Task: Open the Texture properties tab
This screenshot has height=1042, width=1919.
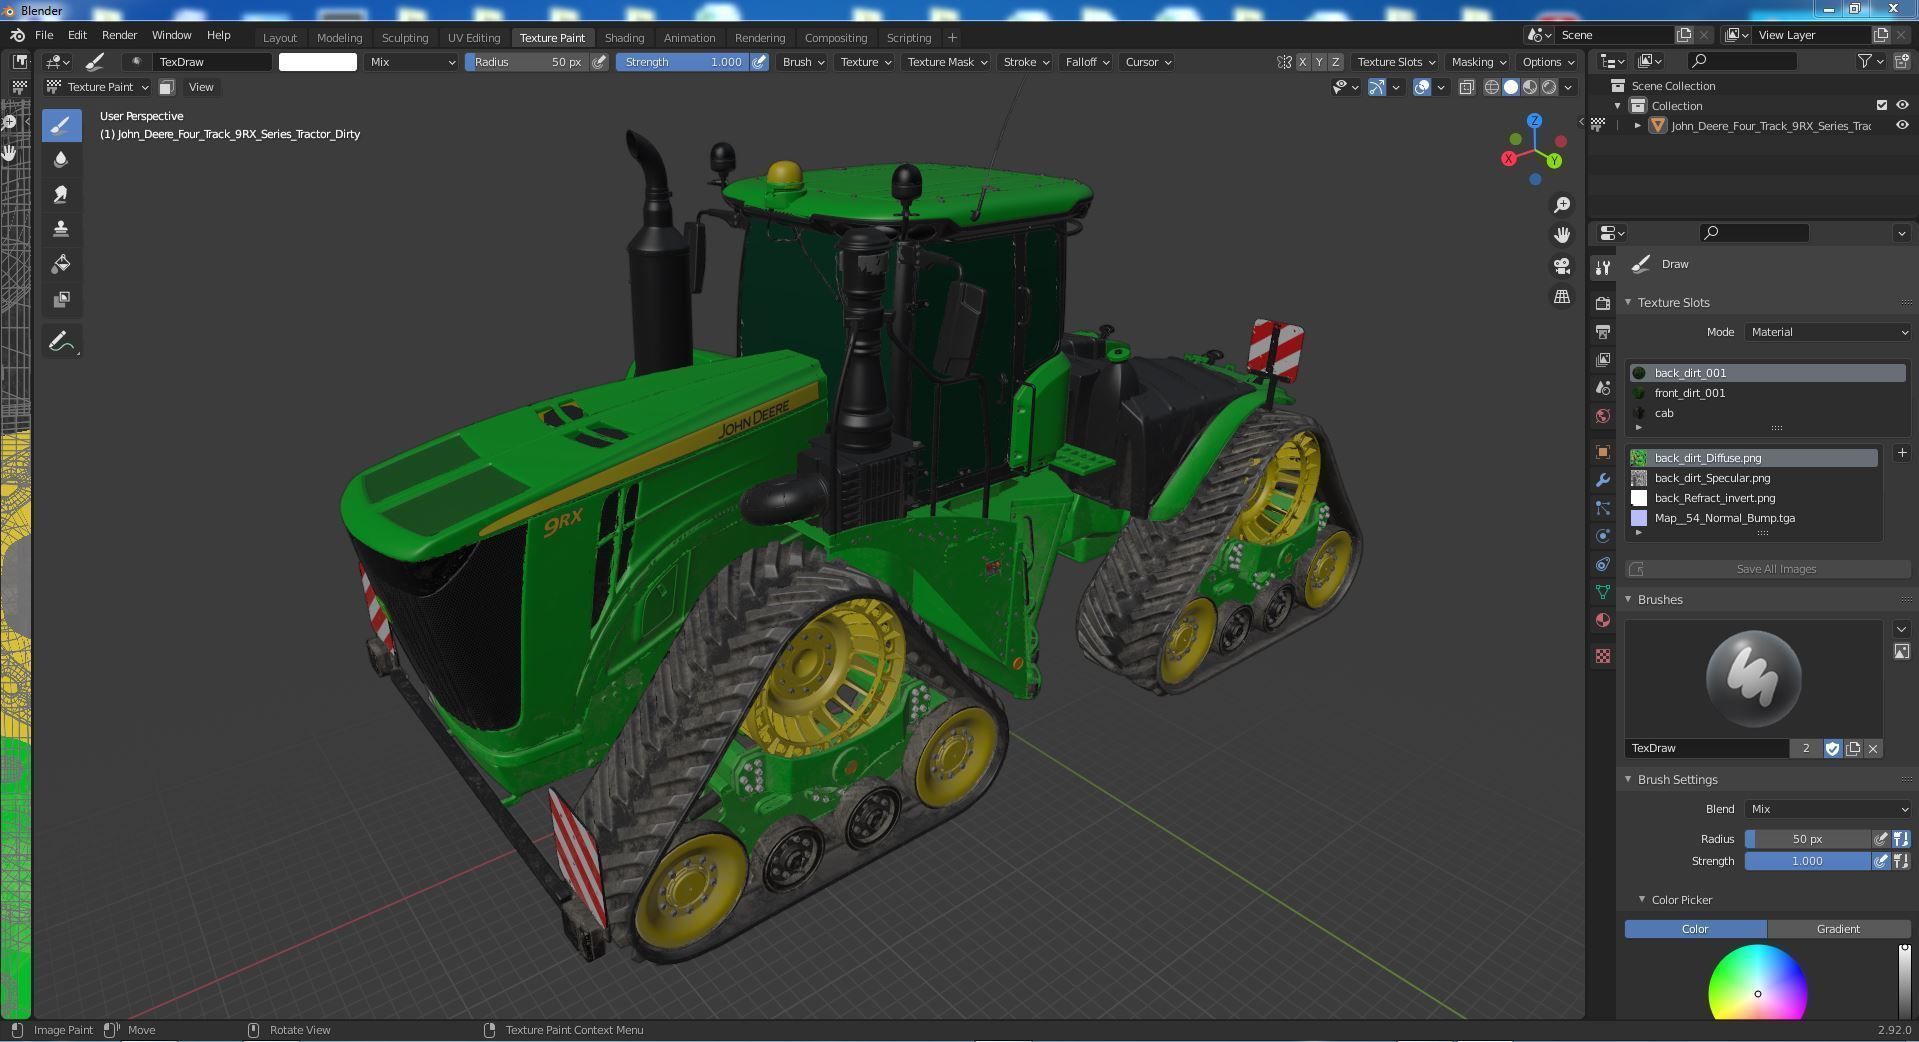Action: [1603, 656]
